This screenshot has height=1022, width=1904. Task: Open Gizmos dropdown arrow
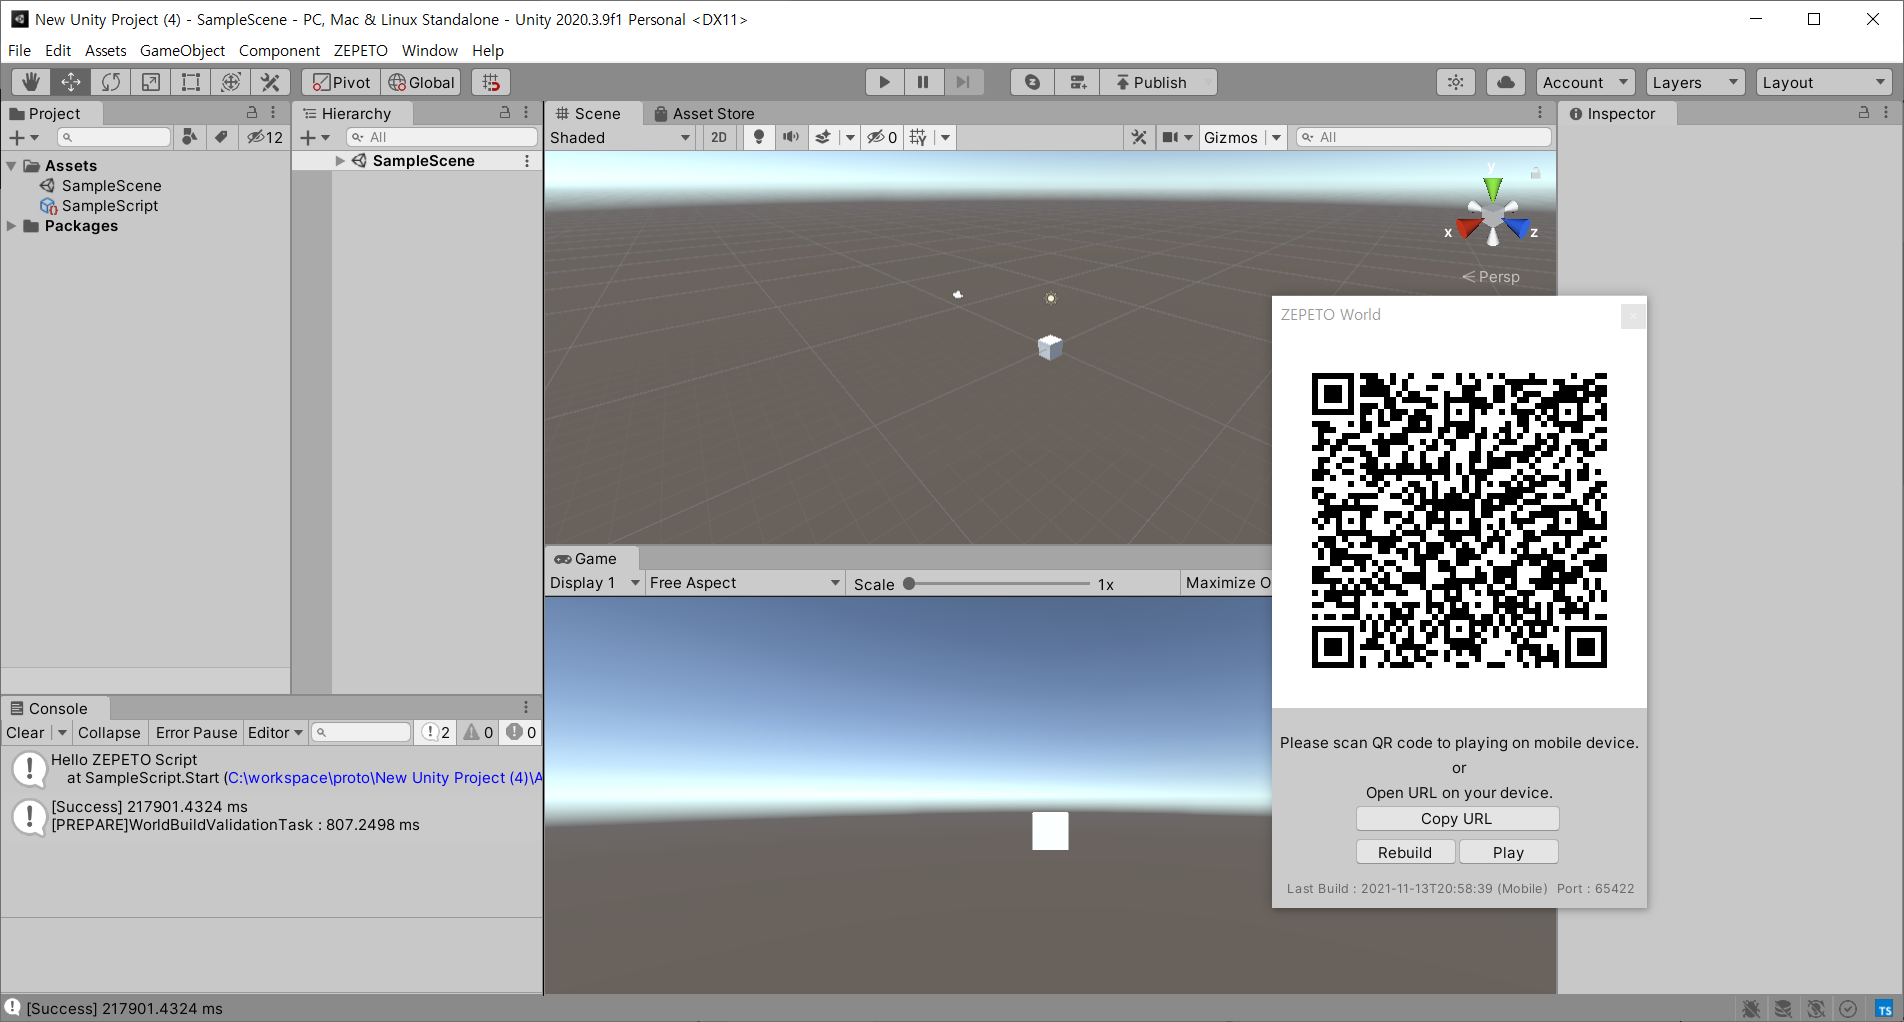click(1277, 137)
